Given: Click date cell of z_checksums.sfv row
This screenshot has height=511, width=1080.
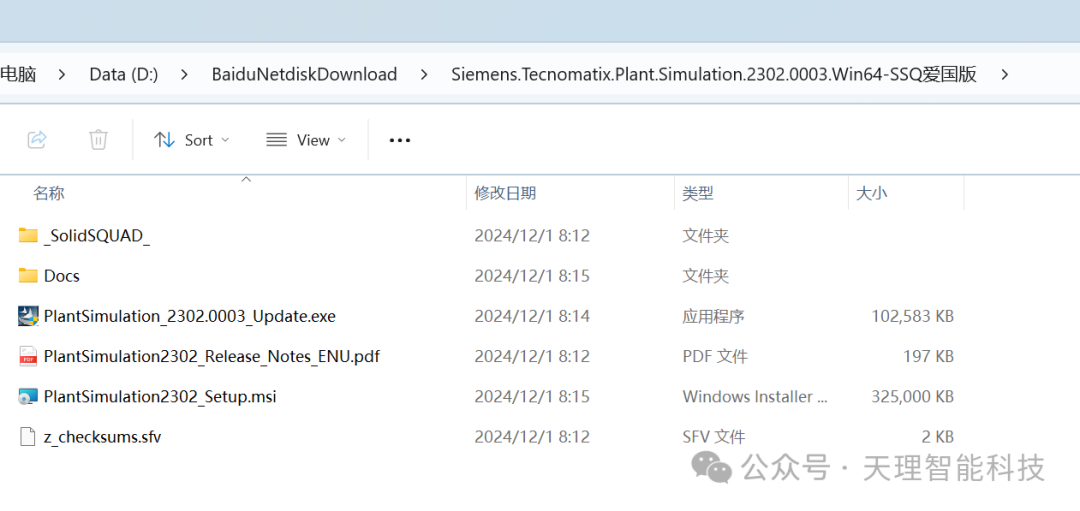Looking at the screenshot, I should click(532, 437).
